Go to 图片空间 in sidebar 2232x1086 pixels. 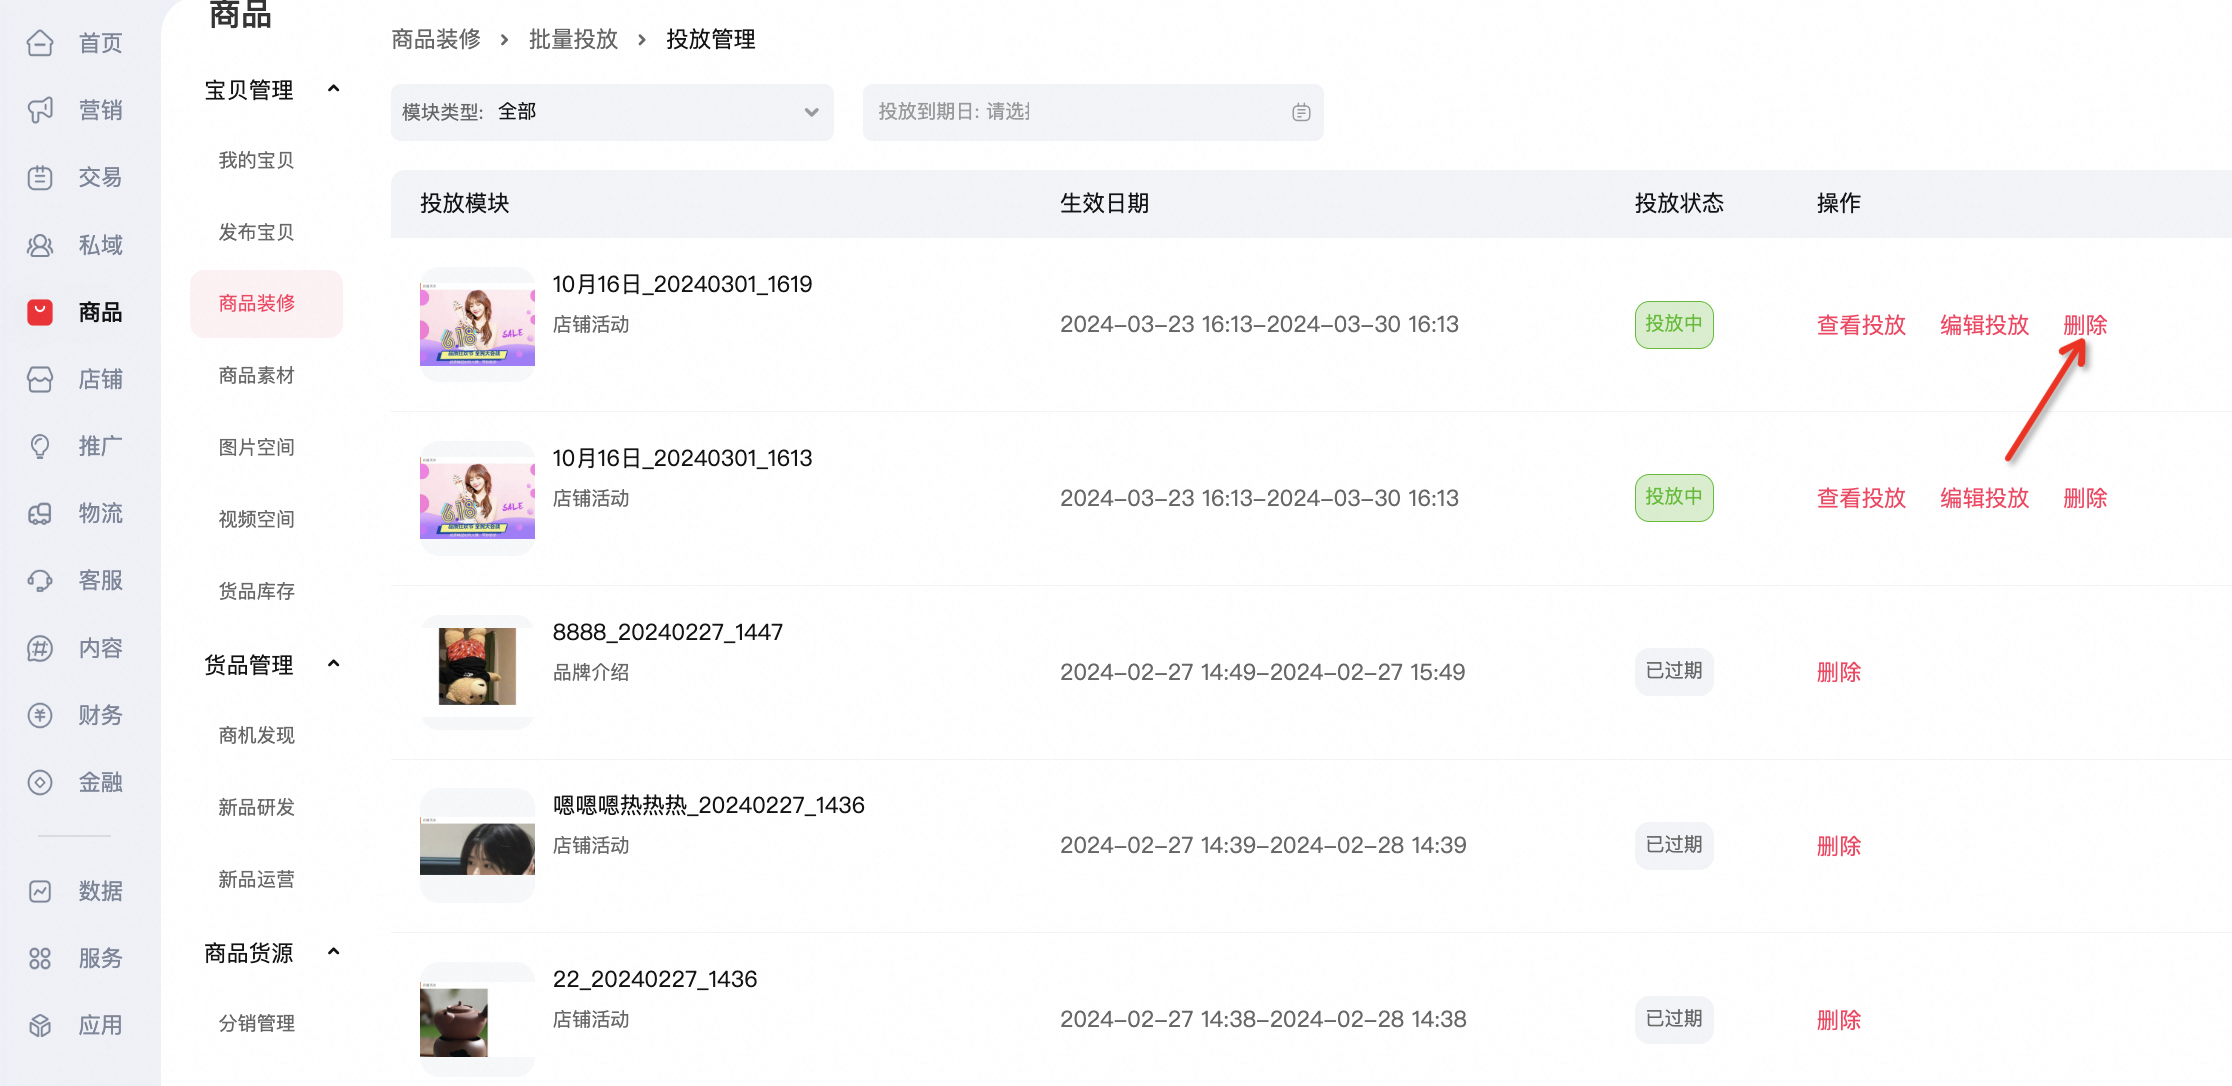tap(257, 447)
